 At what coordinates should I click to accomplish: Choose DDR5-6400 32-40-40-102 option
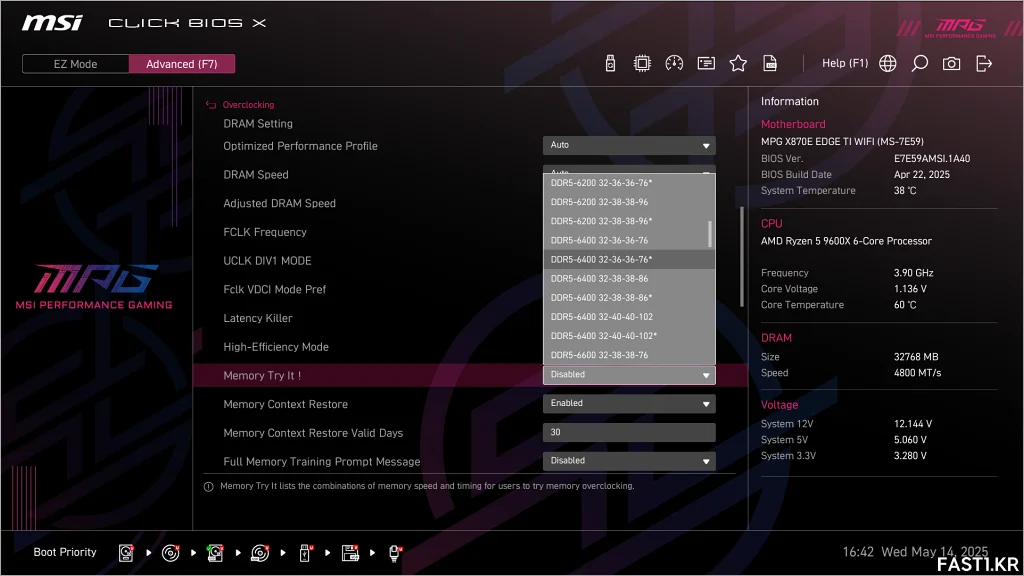tap(629, 317)
